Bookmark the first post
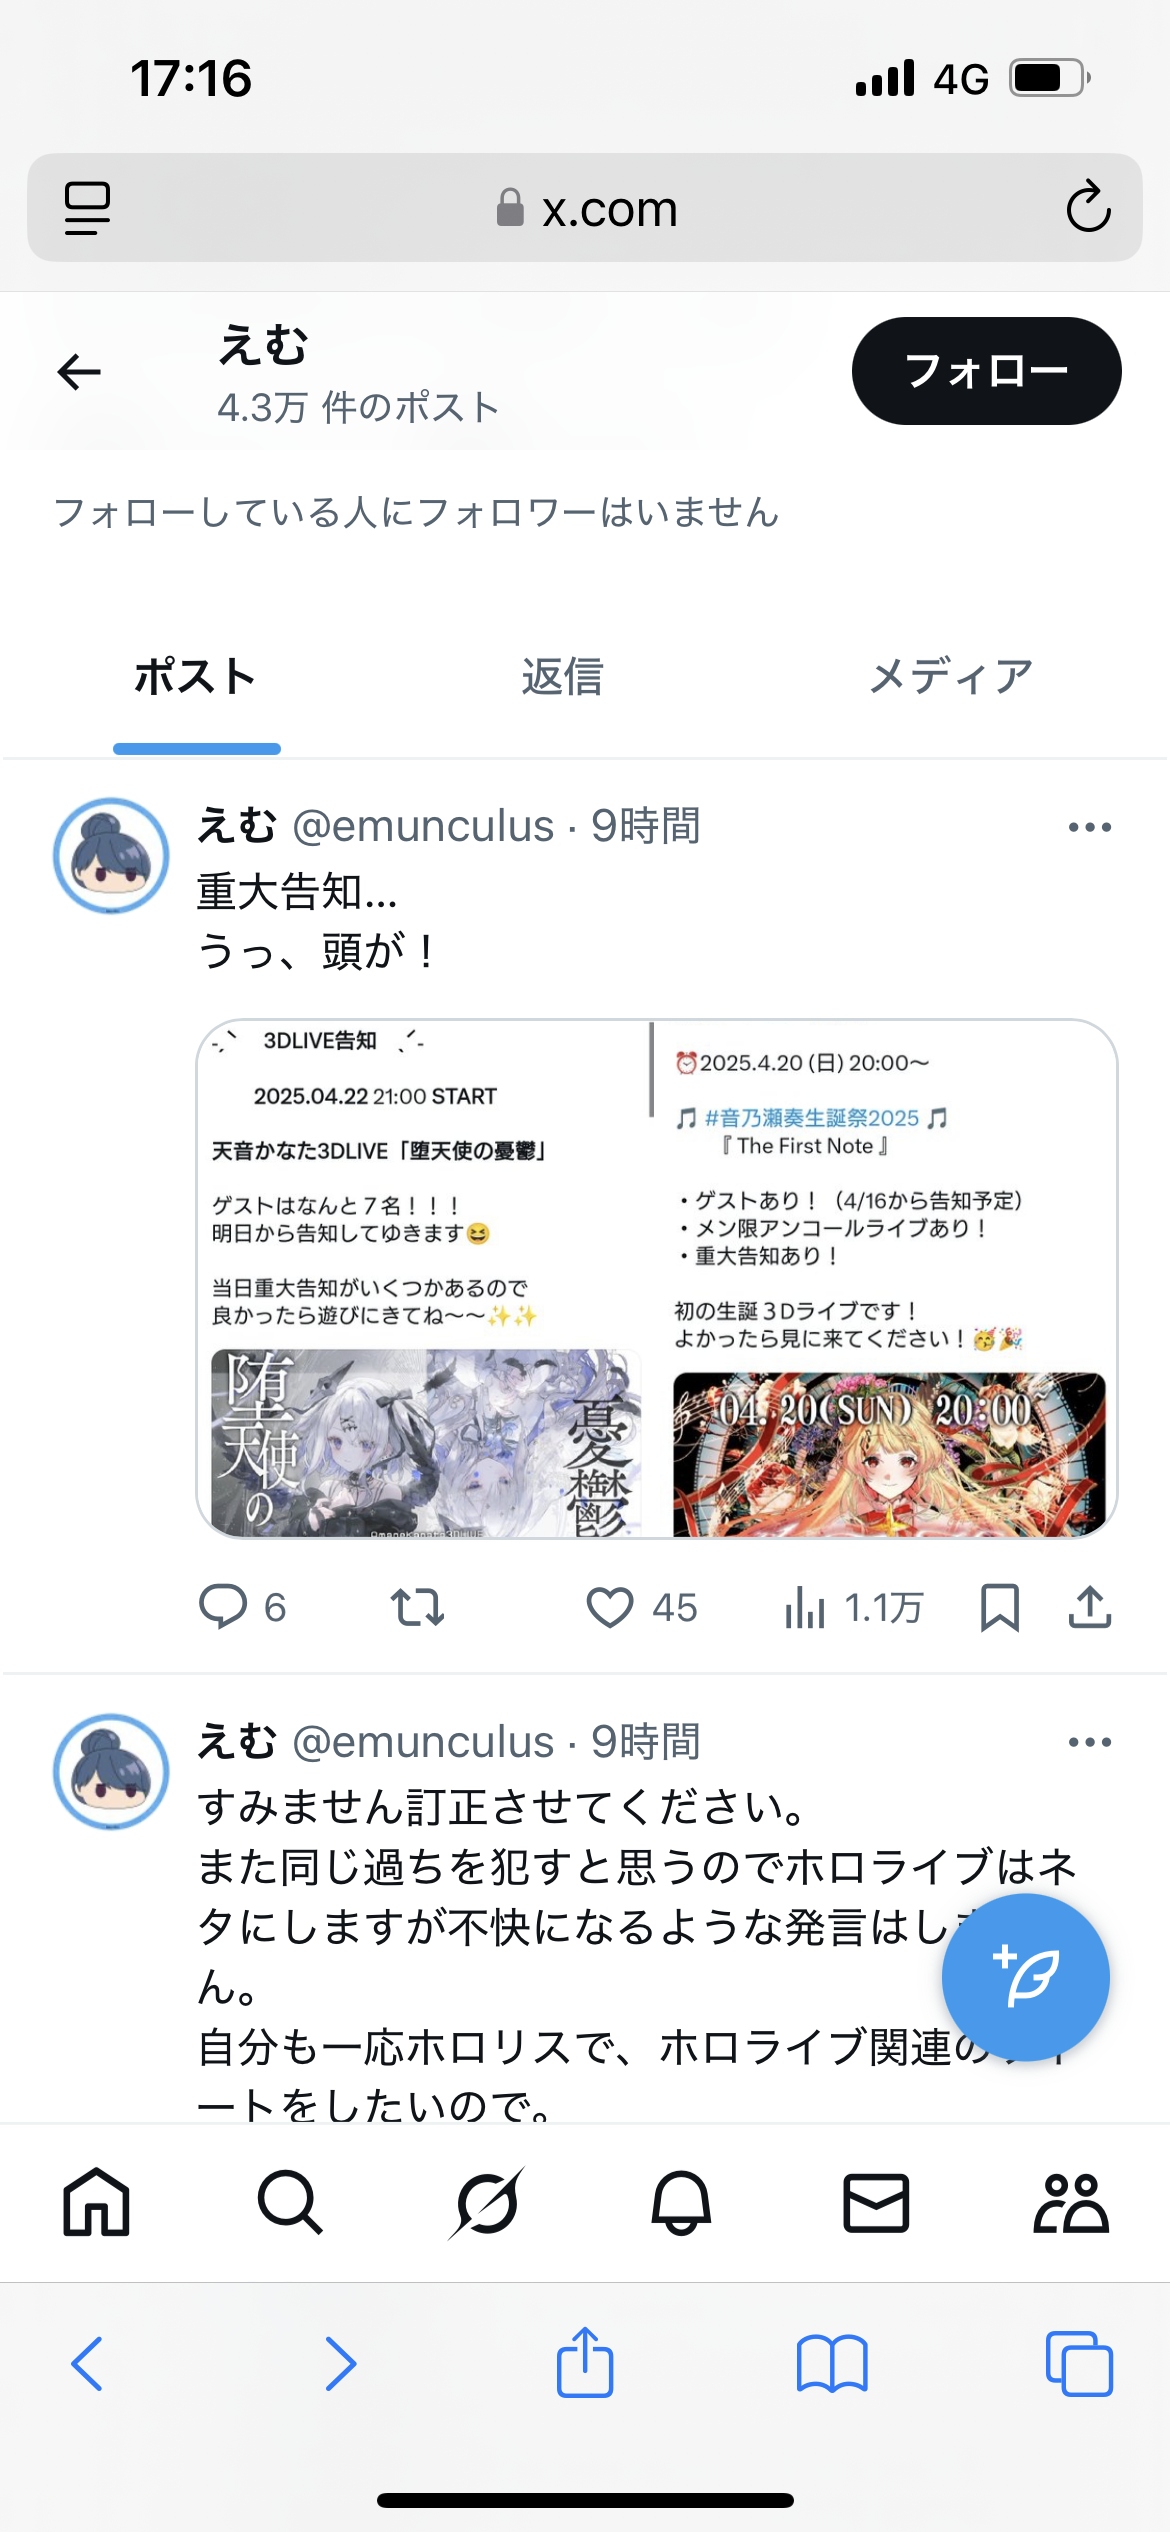This screenshot has width=1170, height=2532. pos(1000,1607)
